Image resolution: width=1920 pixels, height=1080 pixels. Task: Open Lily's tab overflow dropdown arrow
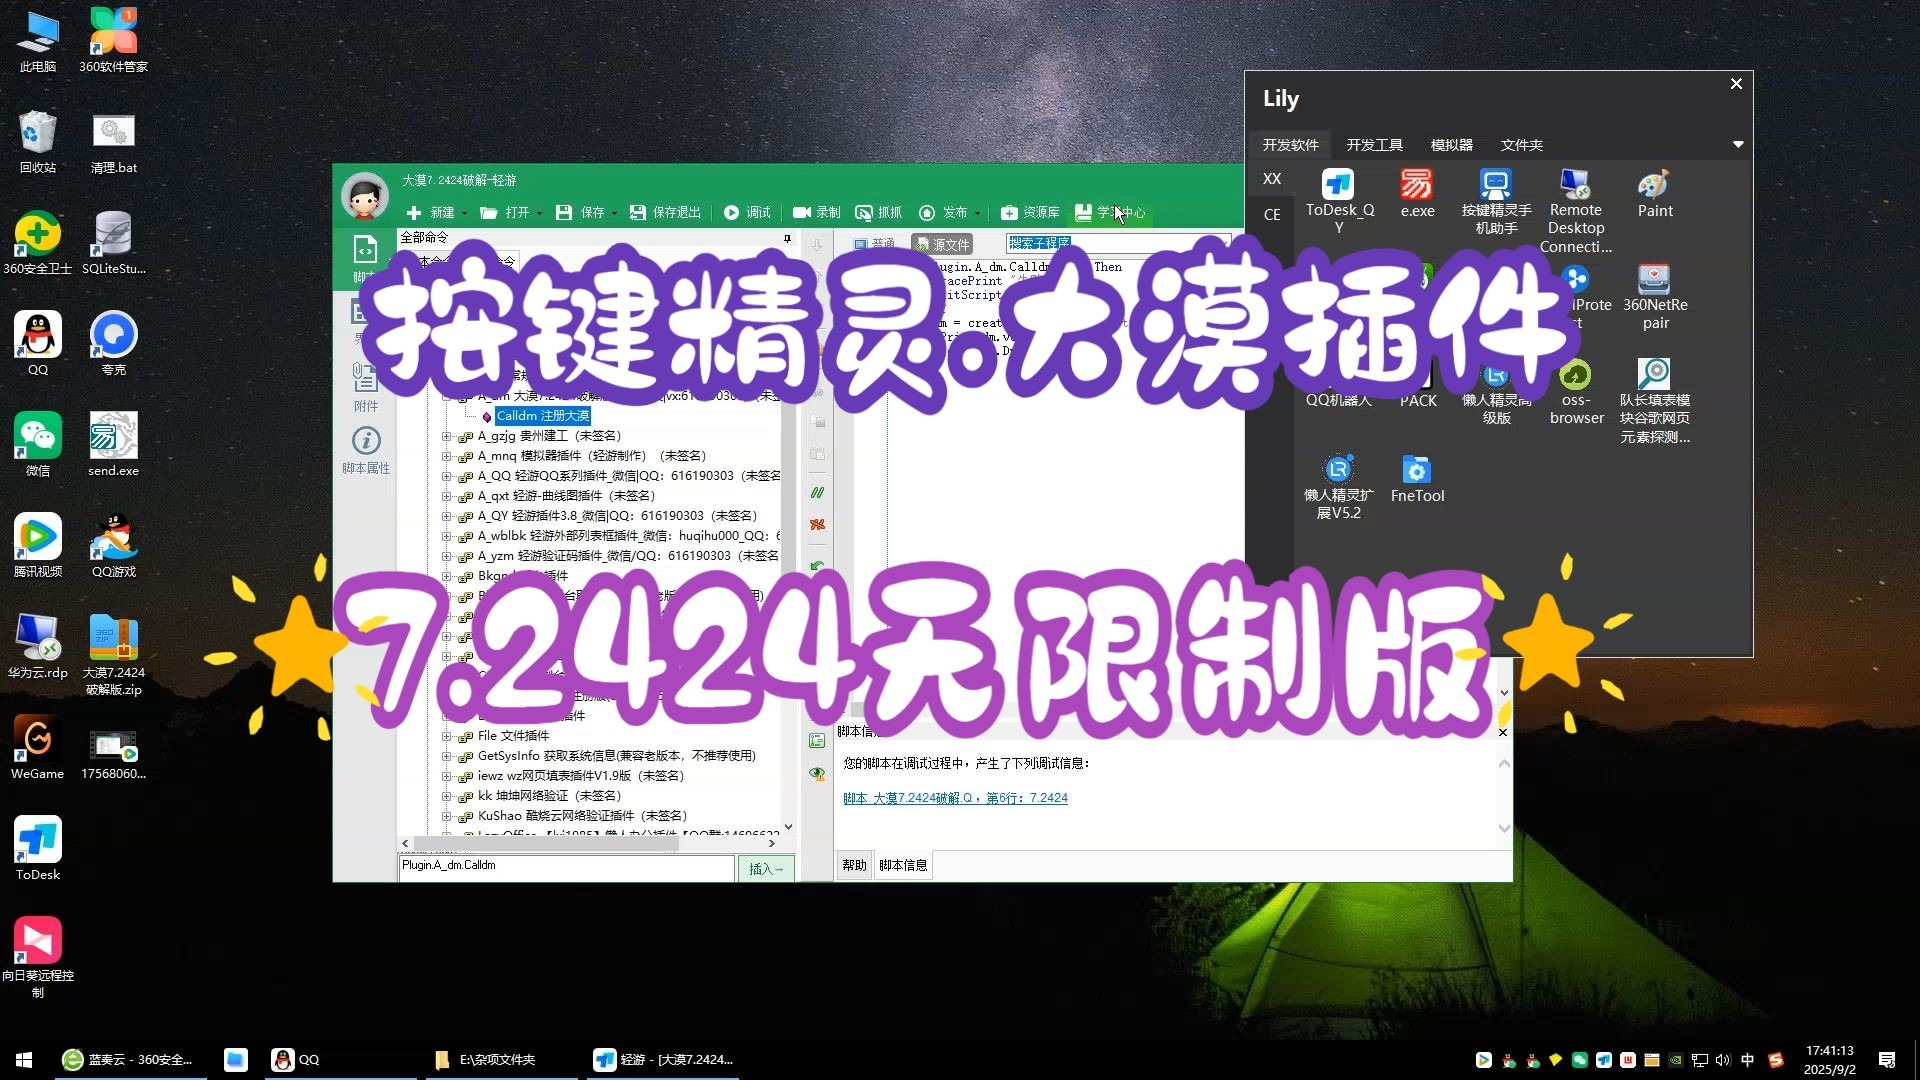[x=1738, y=145]
